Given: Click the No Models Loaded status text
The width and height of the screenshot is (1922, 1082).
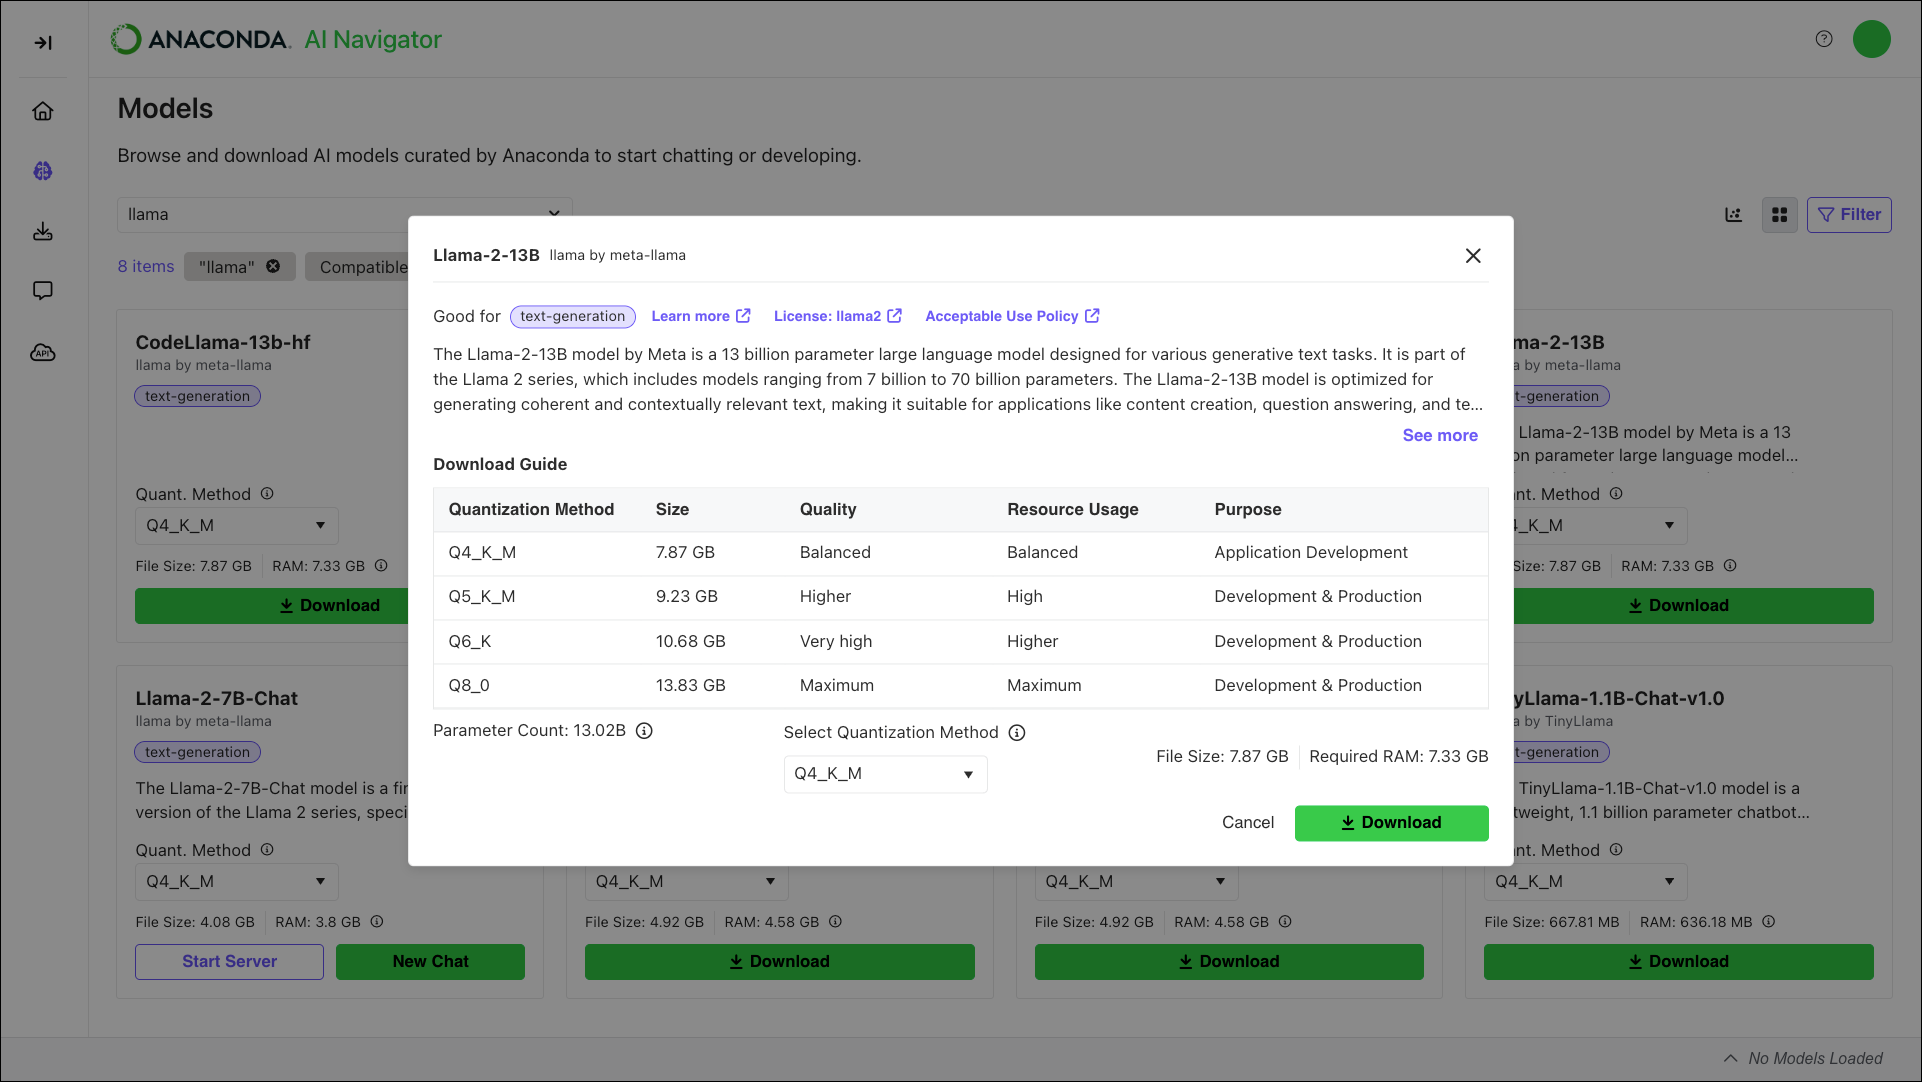Looking at the screenshot, I should click(1814, 1058).
